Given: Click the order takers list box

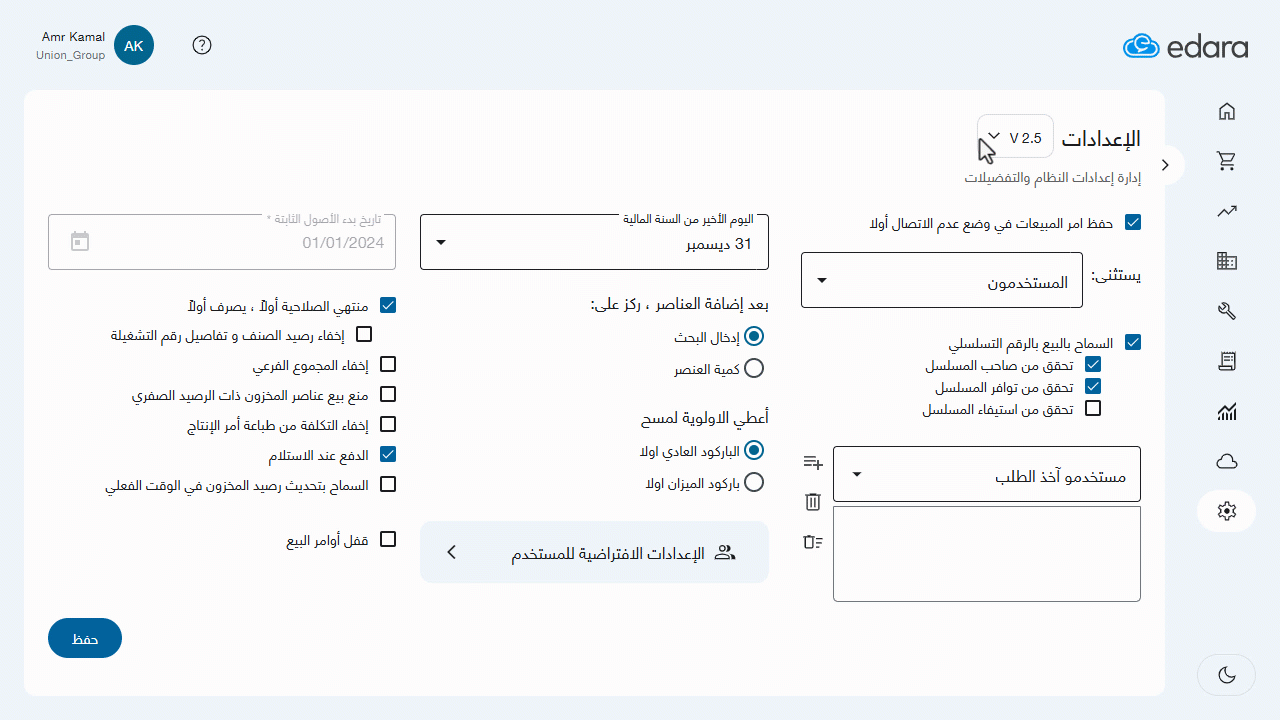Looking at the screenshot, I should (x=986, y=554).
